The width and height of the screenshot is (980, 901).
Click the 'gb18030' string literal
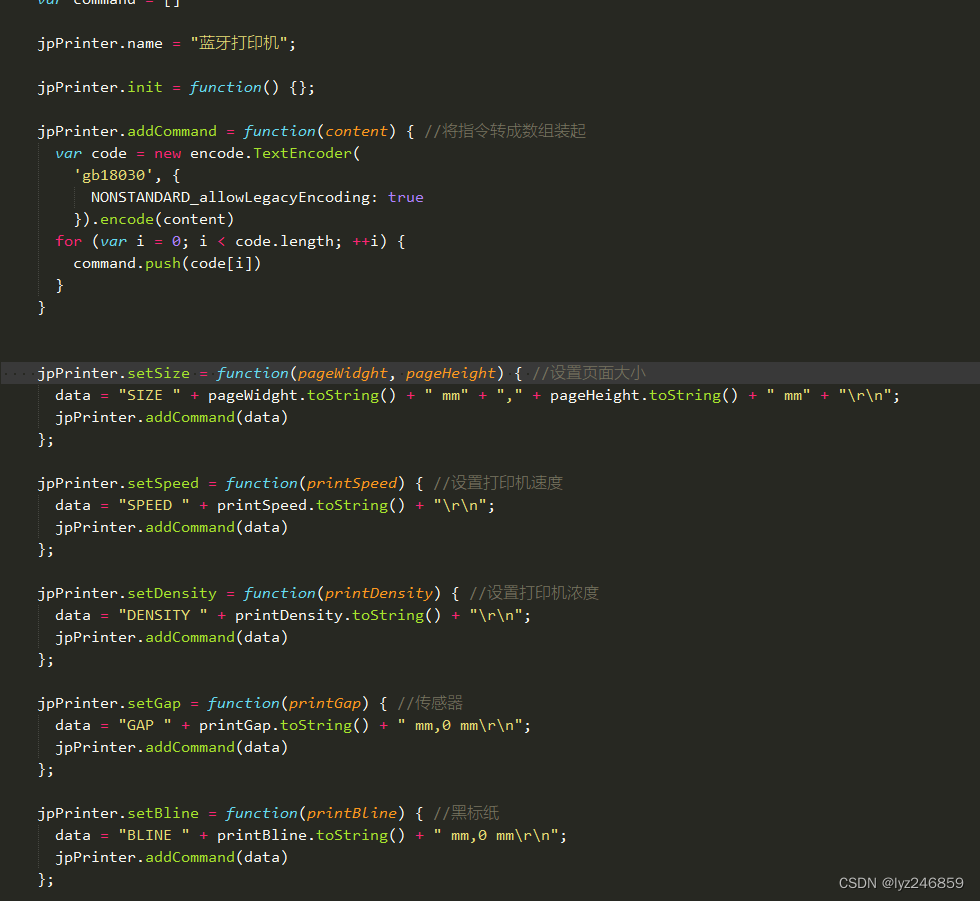113,176
